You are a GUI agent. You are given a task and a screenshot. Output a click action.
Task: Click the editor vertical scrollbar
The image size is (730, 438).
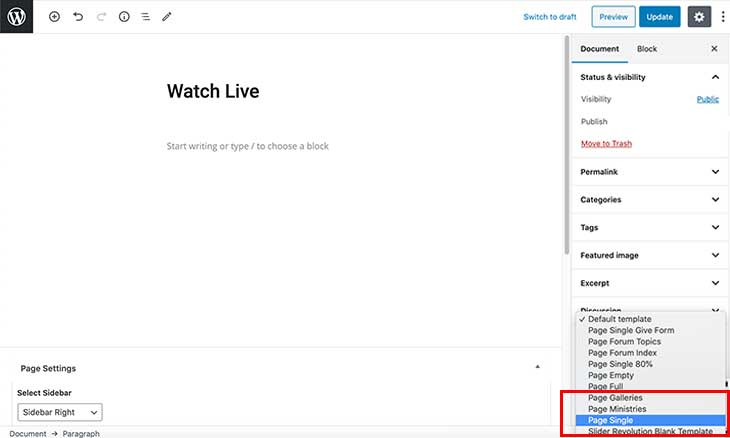tap(567, 145)
